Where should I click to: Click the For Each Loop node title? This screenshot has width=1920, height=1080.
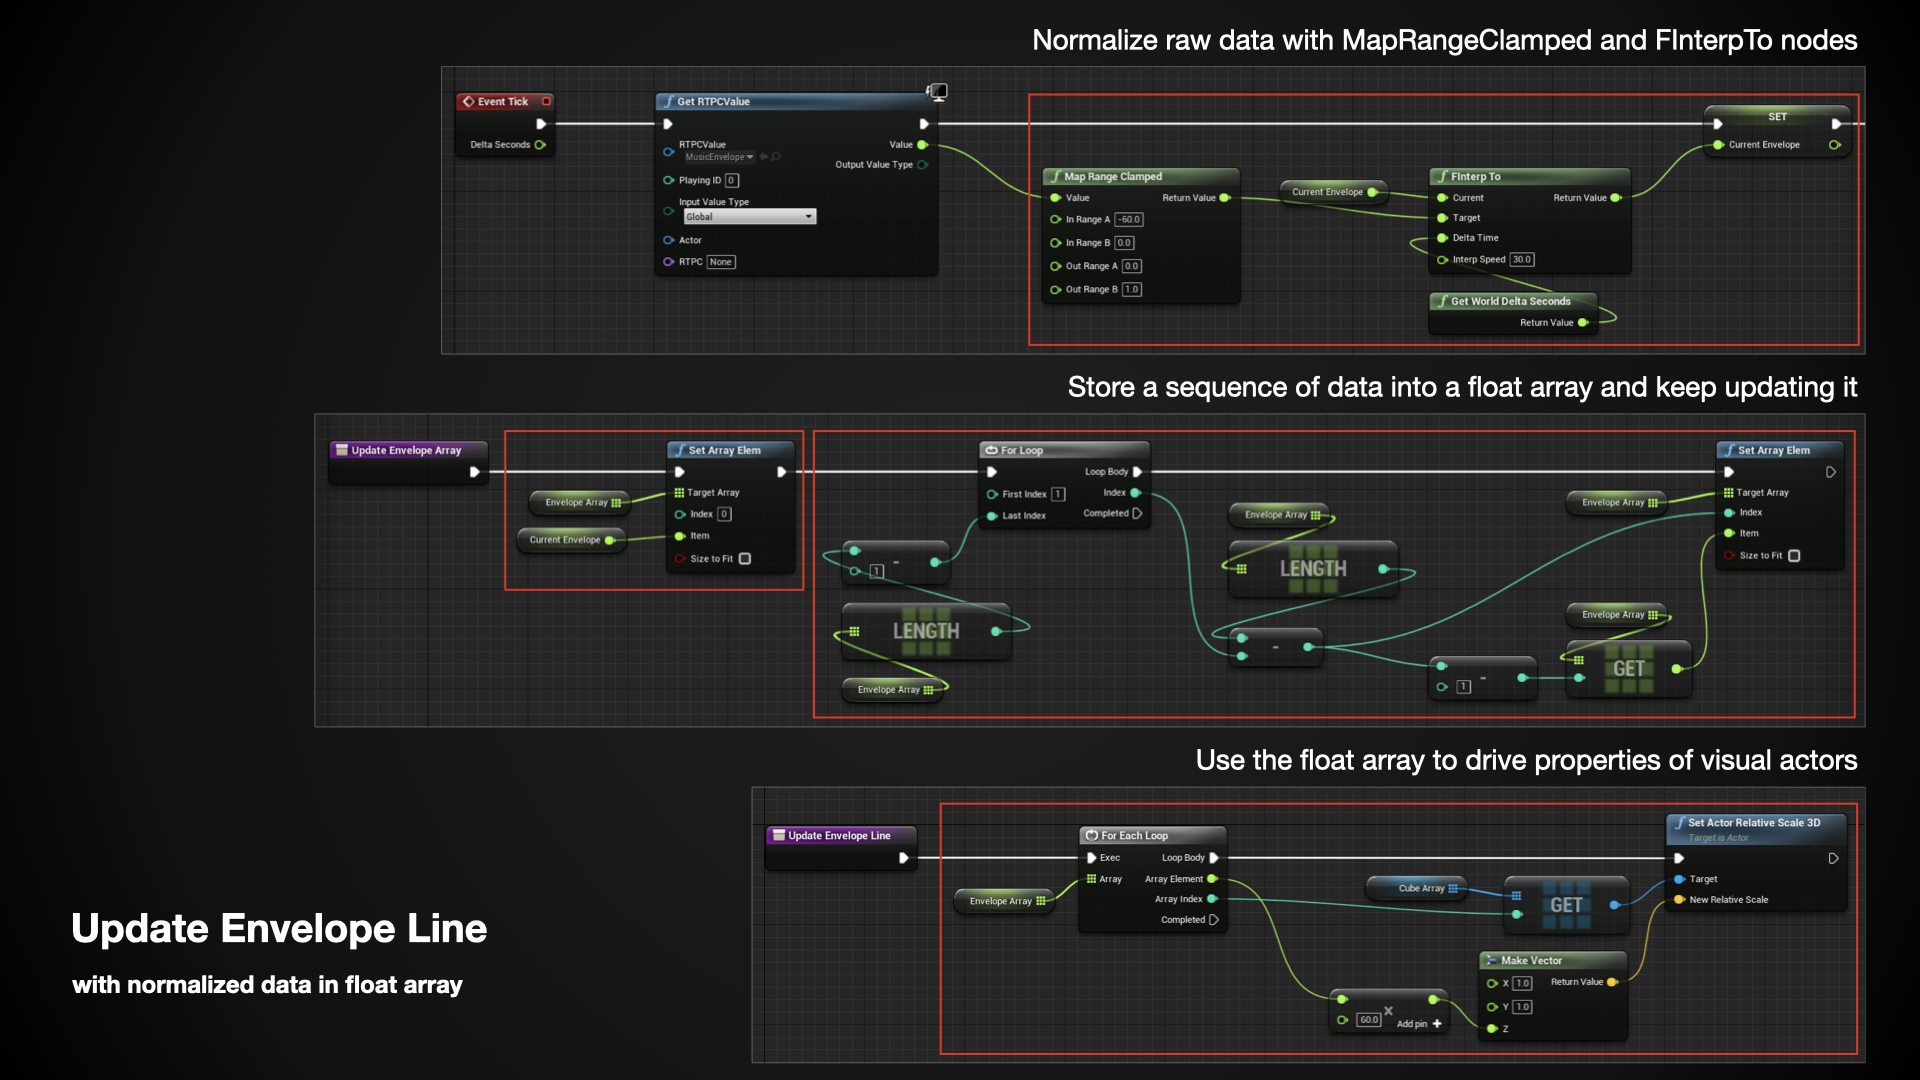[1134, 835]
